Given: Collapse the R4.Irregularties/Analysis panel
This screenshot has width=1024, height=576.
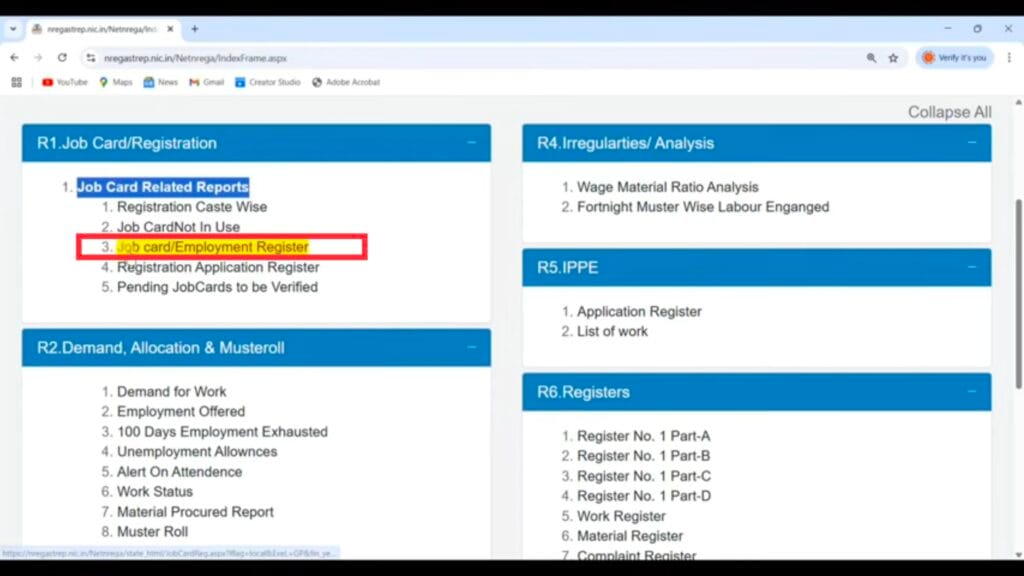Looking at the screenshot, I should click(971, 143).
